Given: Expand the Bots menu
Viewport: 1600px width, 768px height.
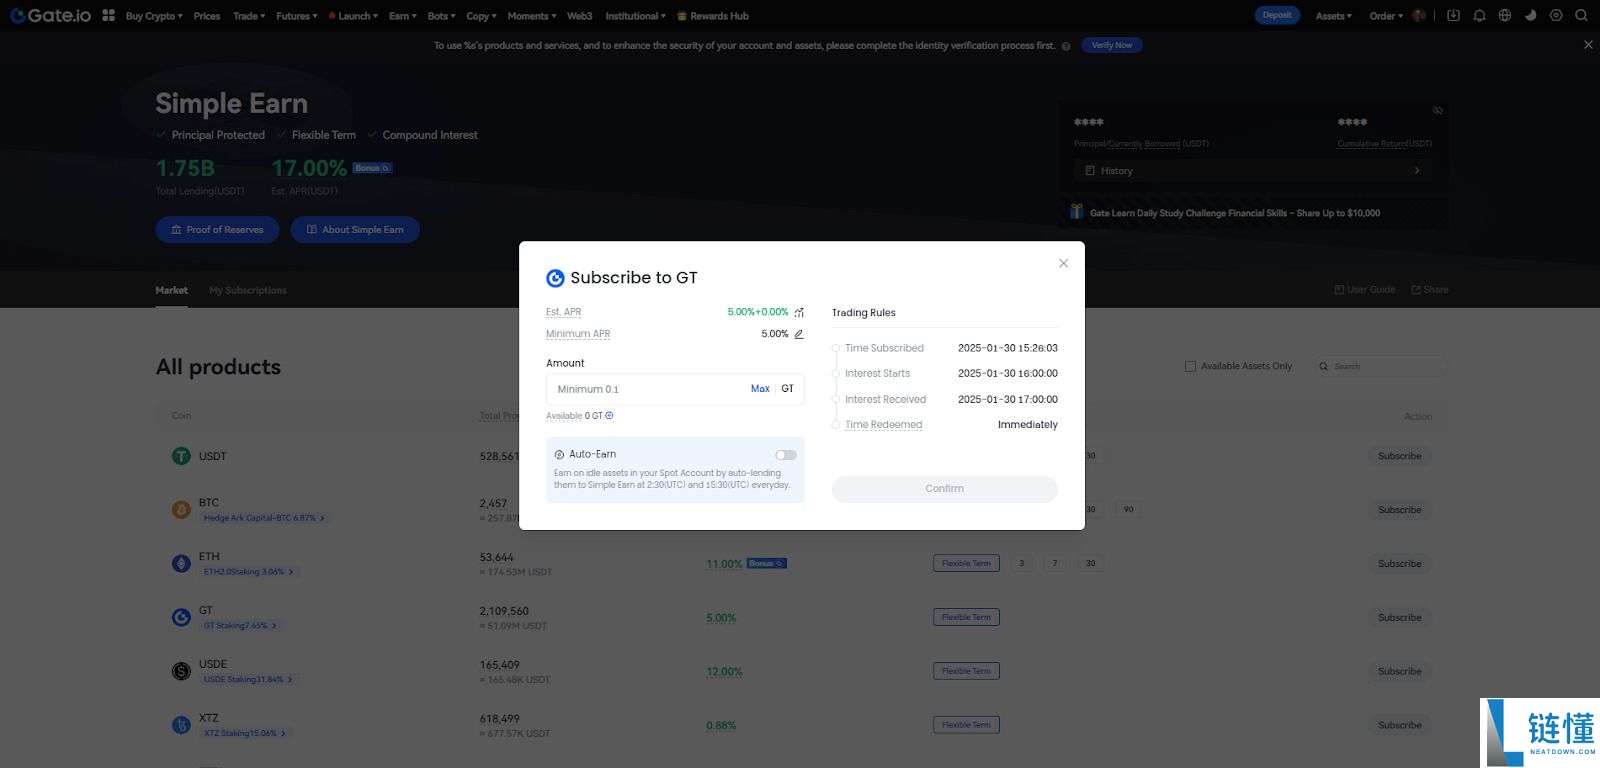Looking at the screenshot, I should [441, 16].
